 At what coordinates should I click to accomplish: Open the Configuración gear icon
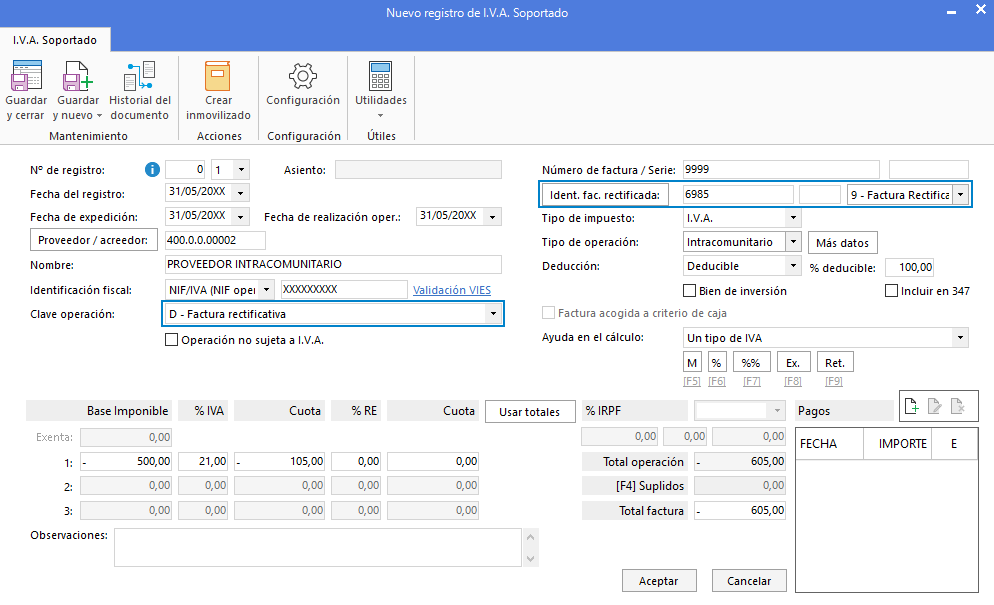click(303, 76)
